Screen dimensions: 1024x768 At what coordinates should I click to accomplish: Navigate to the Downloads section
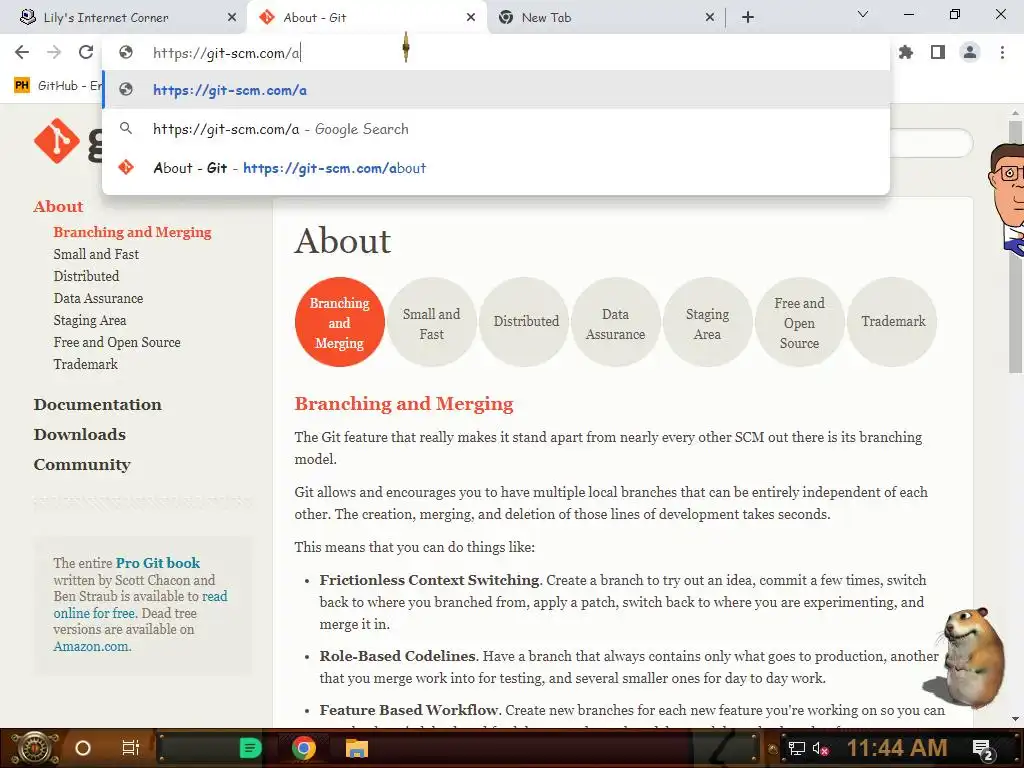pos(80,434)
